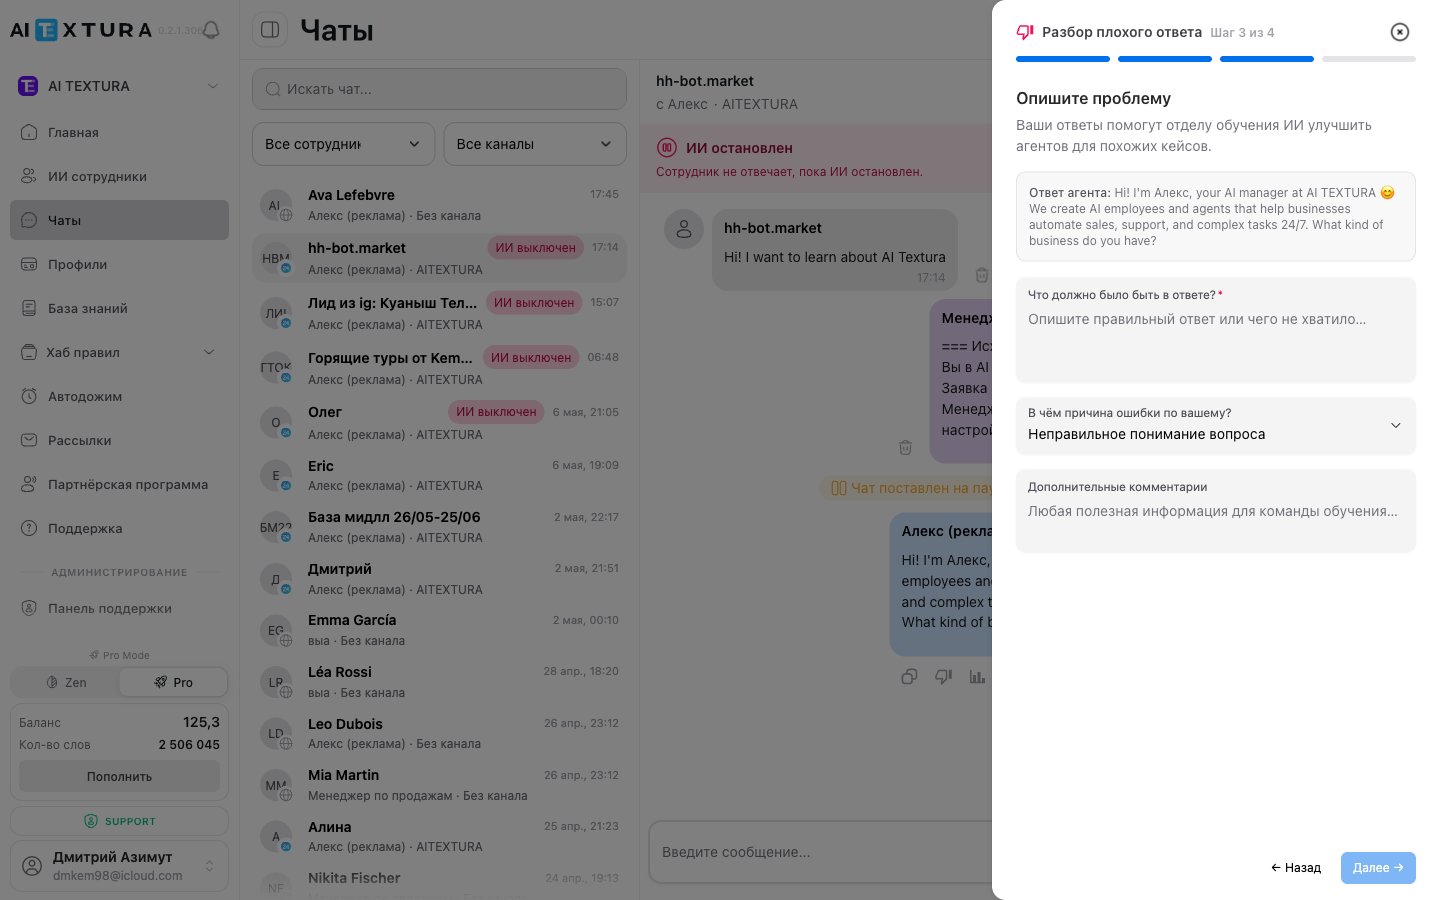Click the SUPPORT button

(119, 821)
